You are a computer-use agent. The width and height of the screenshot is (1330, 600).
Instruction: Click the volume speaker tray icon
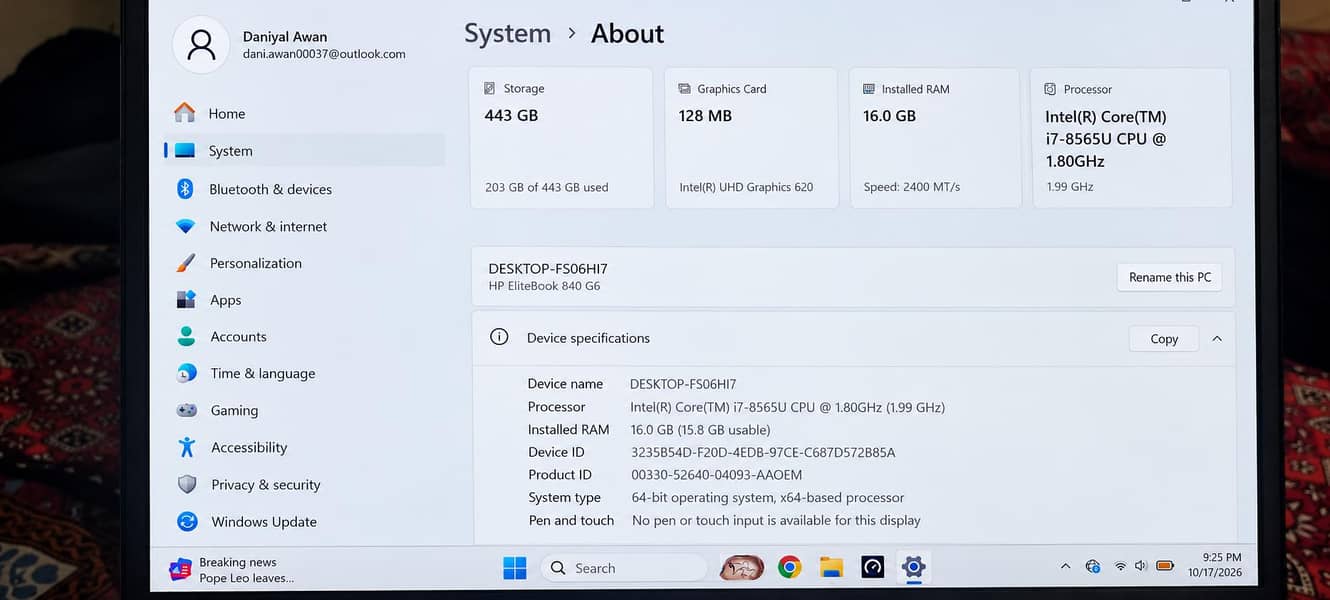1141,567
